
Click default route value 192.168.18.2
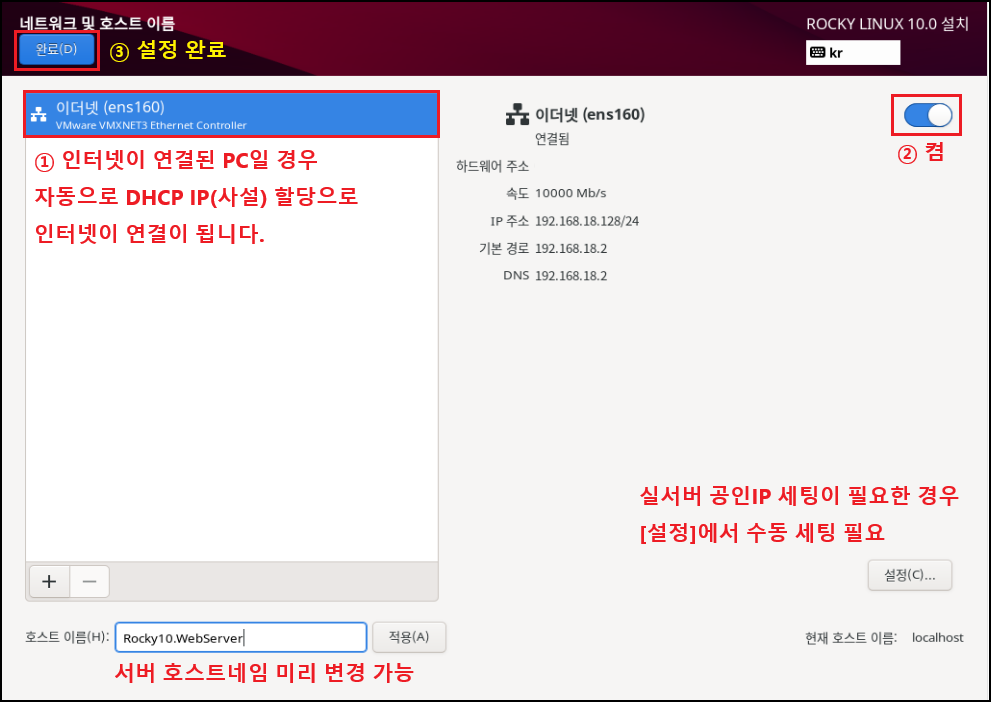[x=571, y=248]
